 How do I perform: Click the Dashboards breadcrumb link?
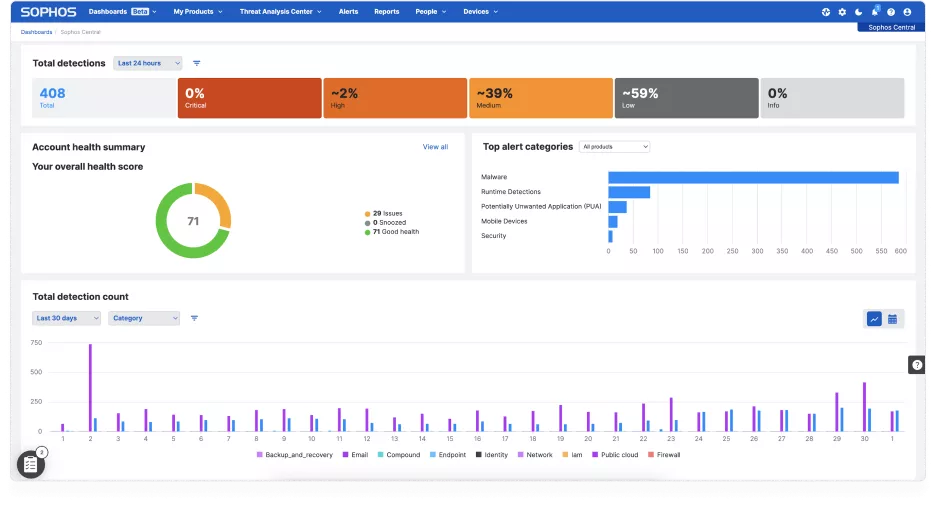pos(37,32)
